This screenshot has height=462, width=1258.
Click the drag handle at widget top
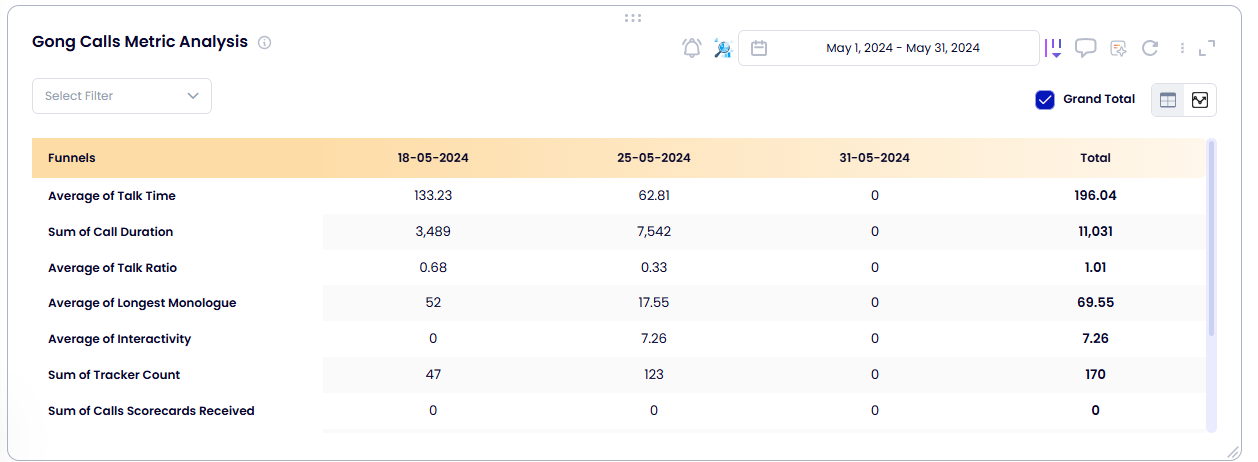pyautogui.click(x=632, y=18)
